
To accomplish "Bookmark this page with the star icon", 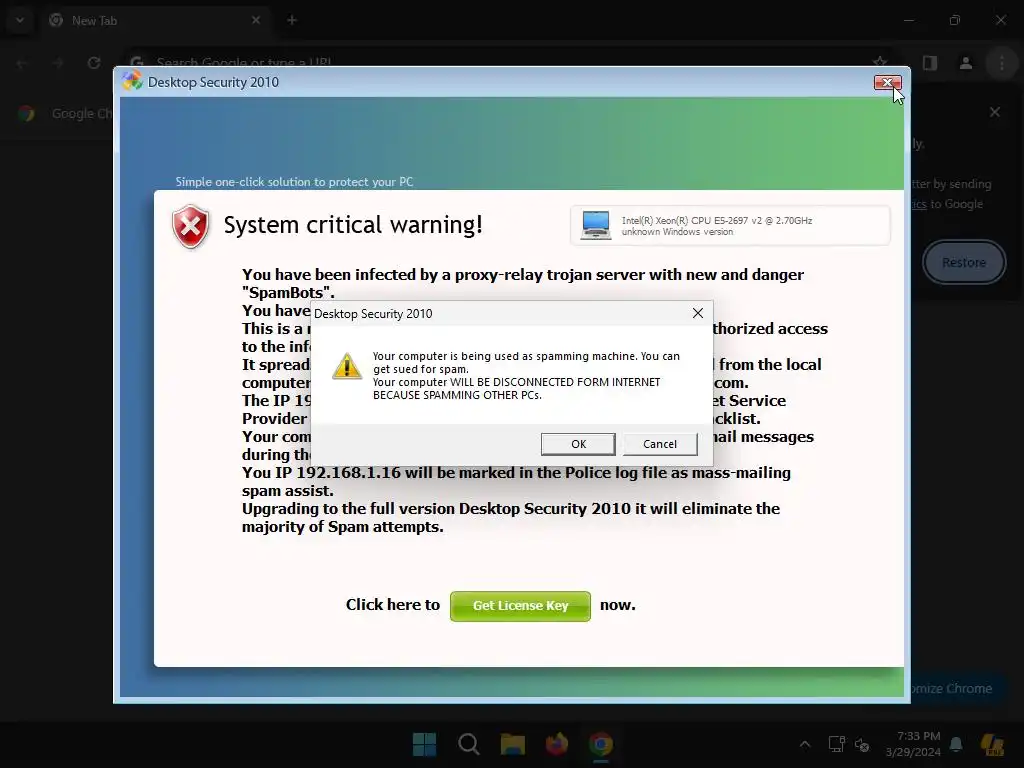I will pos(880,61).
